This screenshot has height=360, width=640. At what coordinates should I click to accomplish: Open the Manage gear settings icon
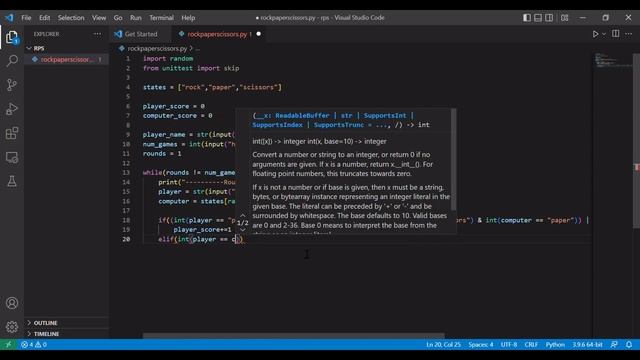point(12,327)
